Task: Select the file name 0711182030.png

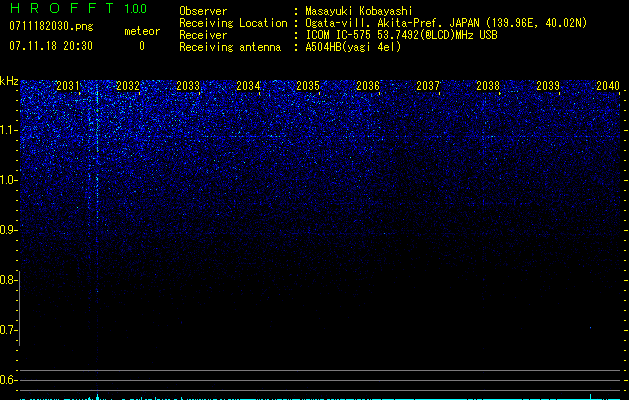Action: [x=51, y=26]
